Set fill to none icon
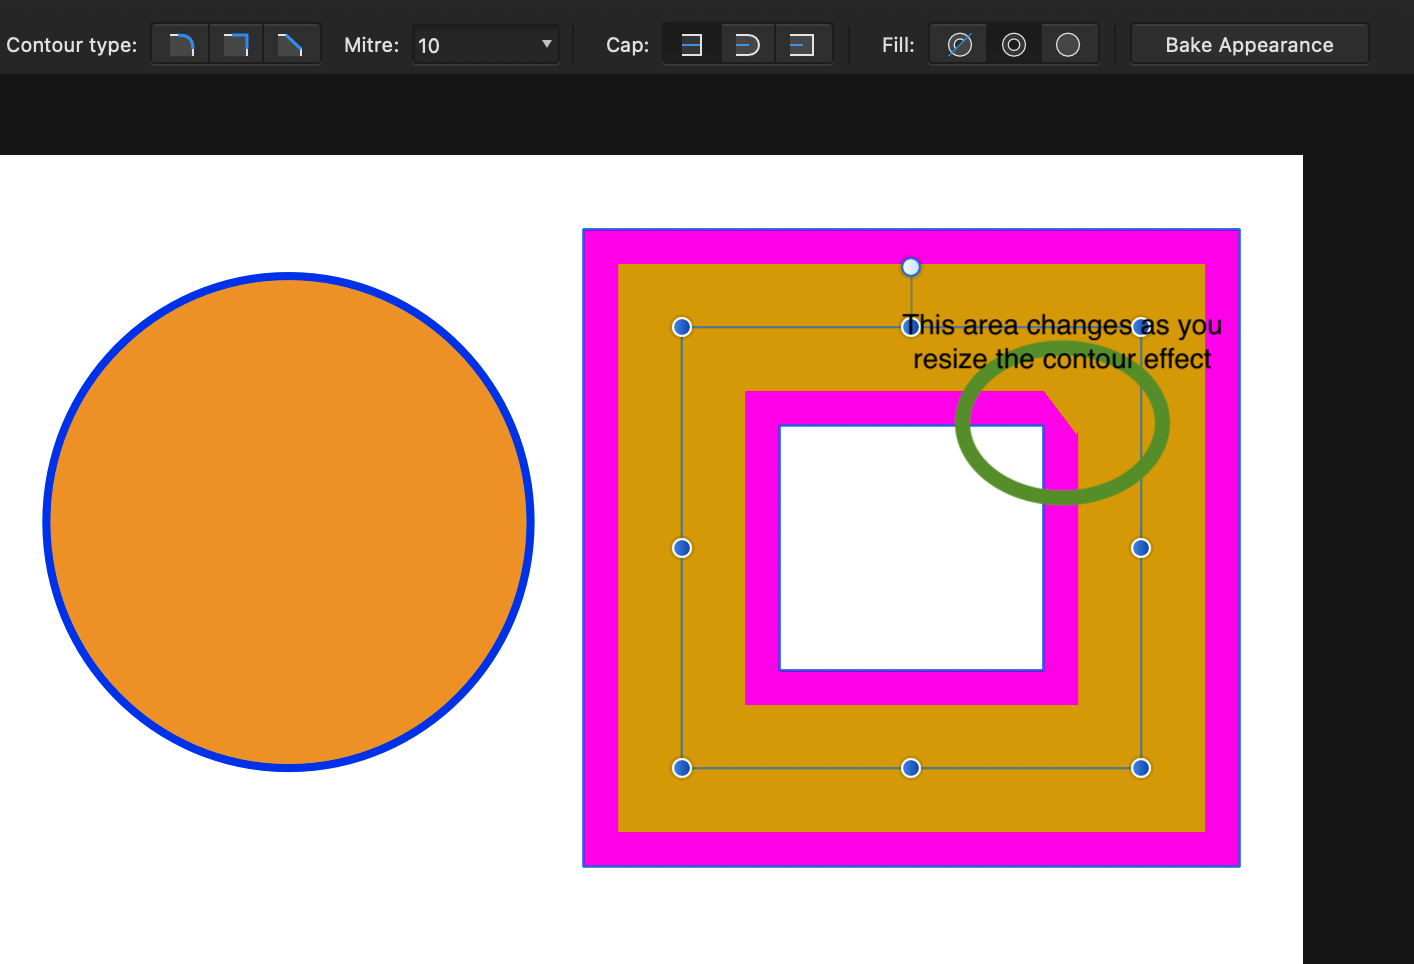This screenshot has height=964, width=1414. [x=960, y=45]
